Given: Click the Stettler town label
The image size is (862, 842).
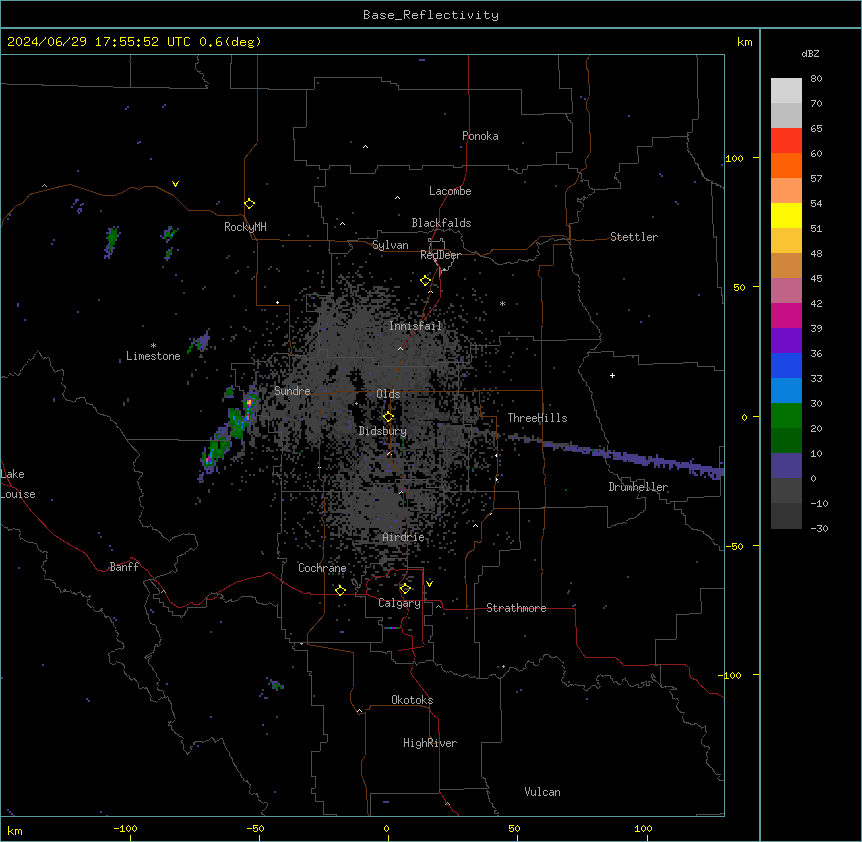Looking at the screenshot, I should click(634, 237).
